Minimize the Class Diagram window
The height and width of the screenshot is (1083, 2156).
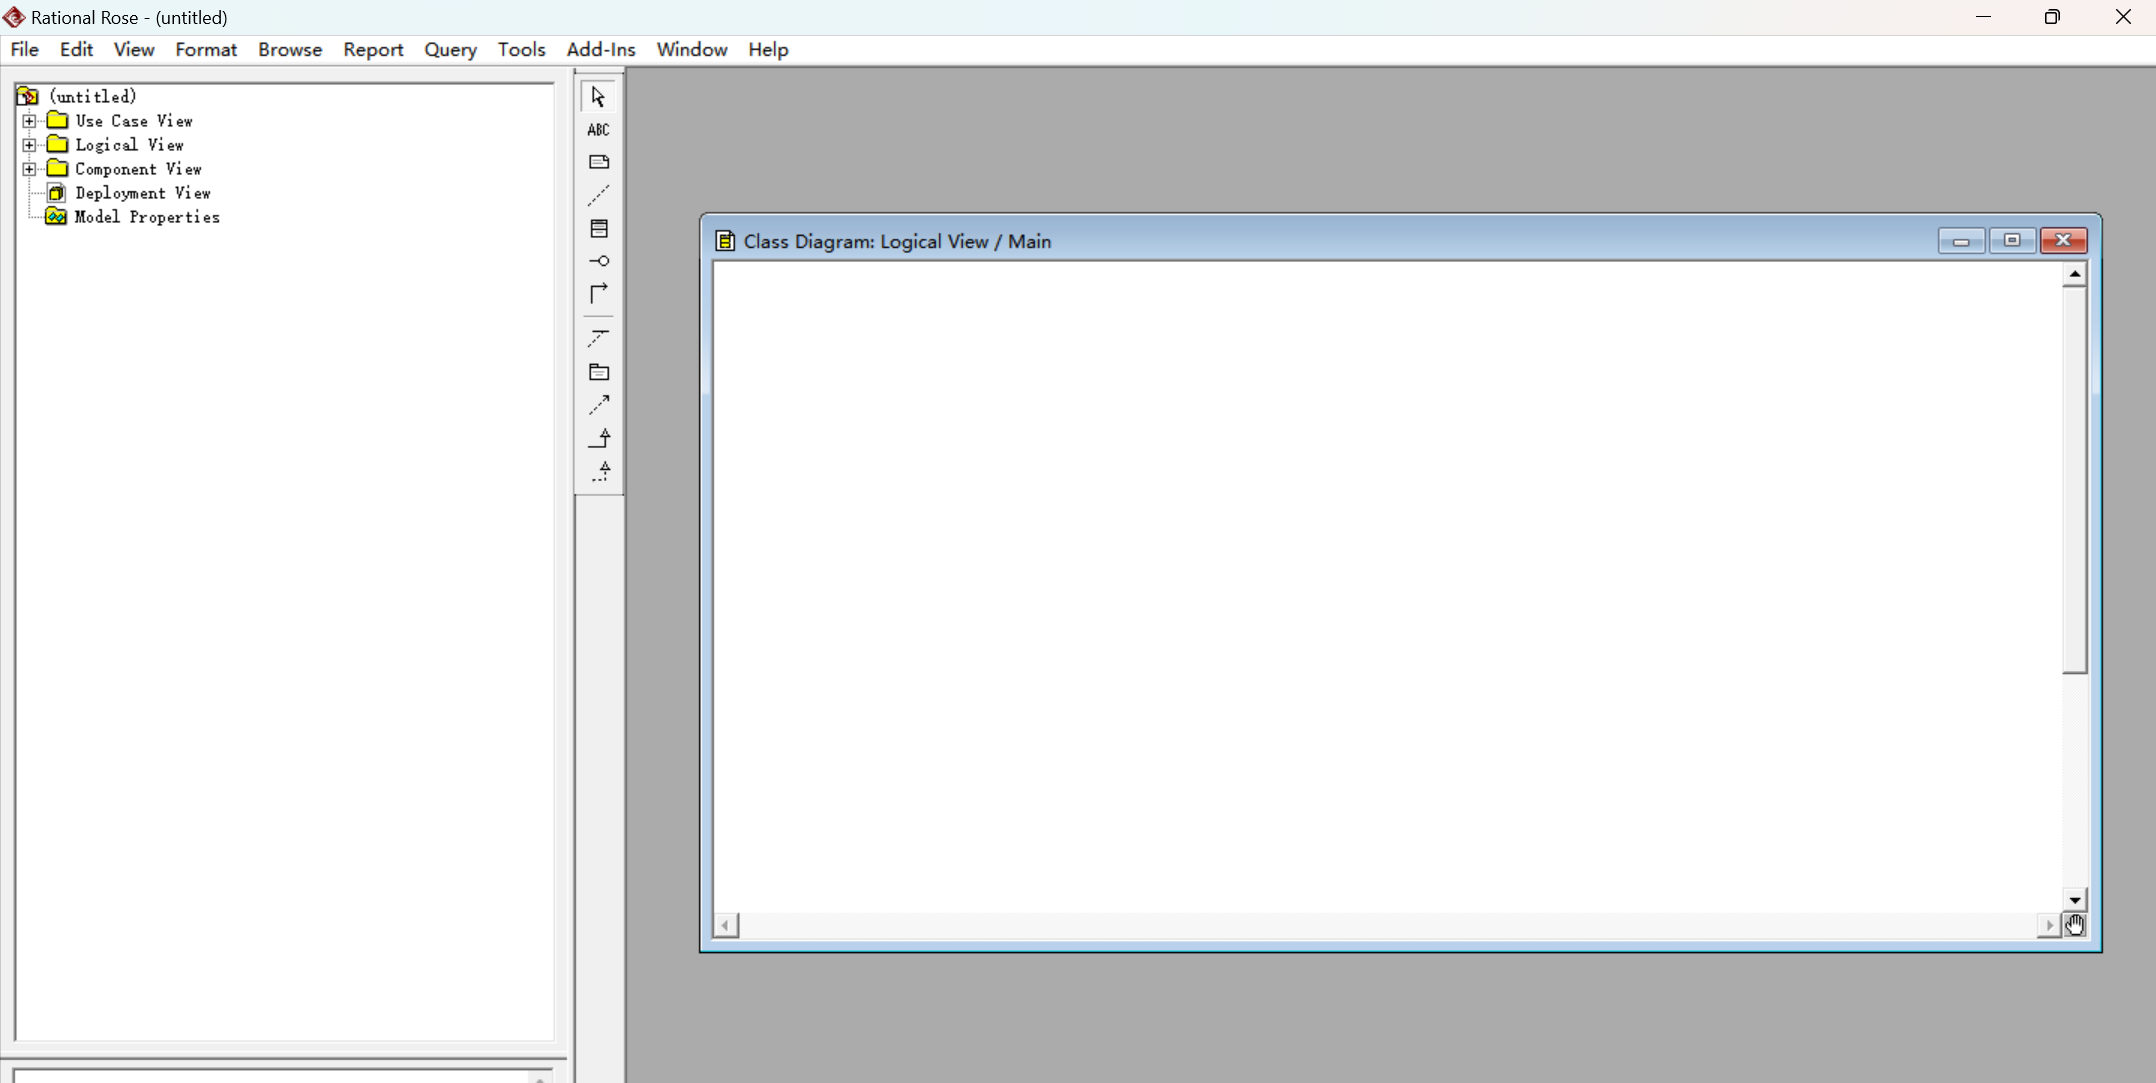pyautogui.click(x=1961, y=241)
